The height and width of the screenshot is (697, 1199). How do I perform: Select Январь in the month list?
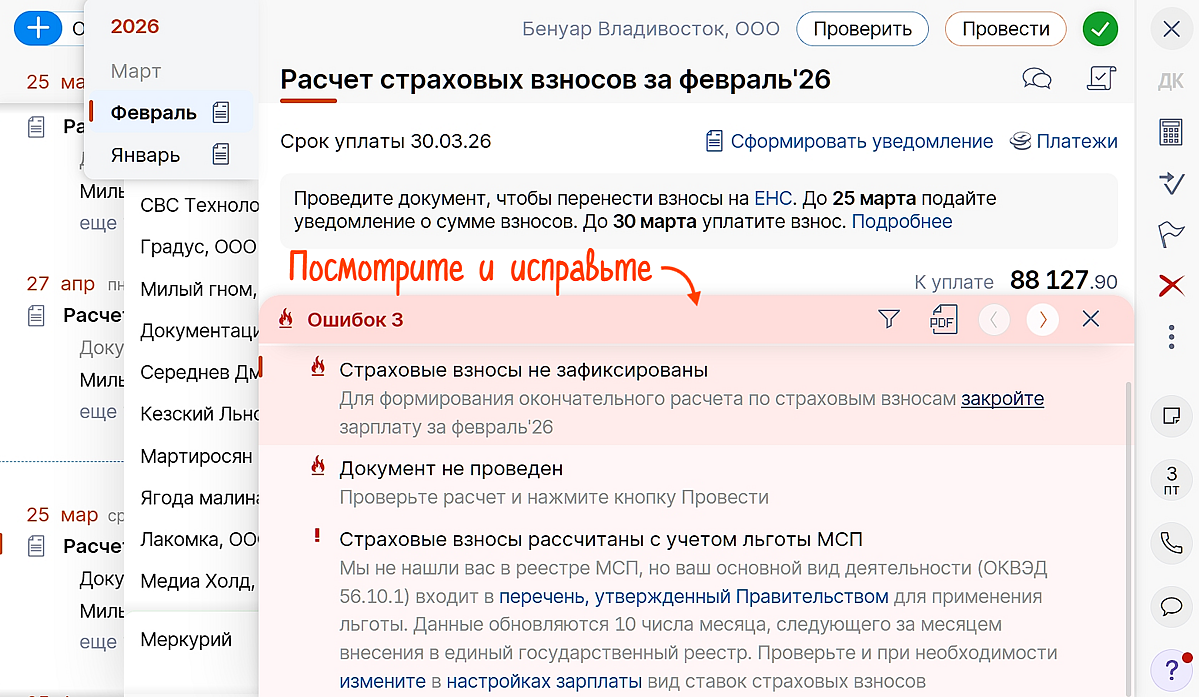click(x=146, y=155)
